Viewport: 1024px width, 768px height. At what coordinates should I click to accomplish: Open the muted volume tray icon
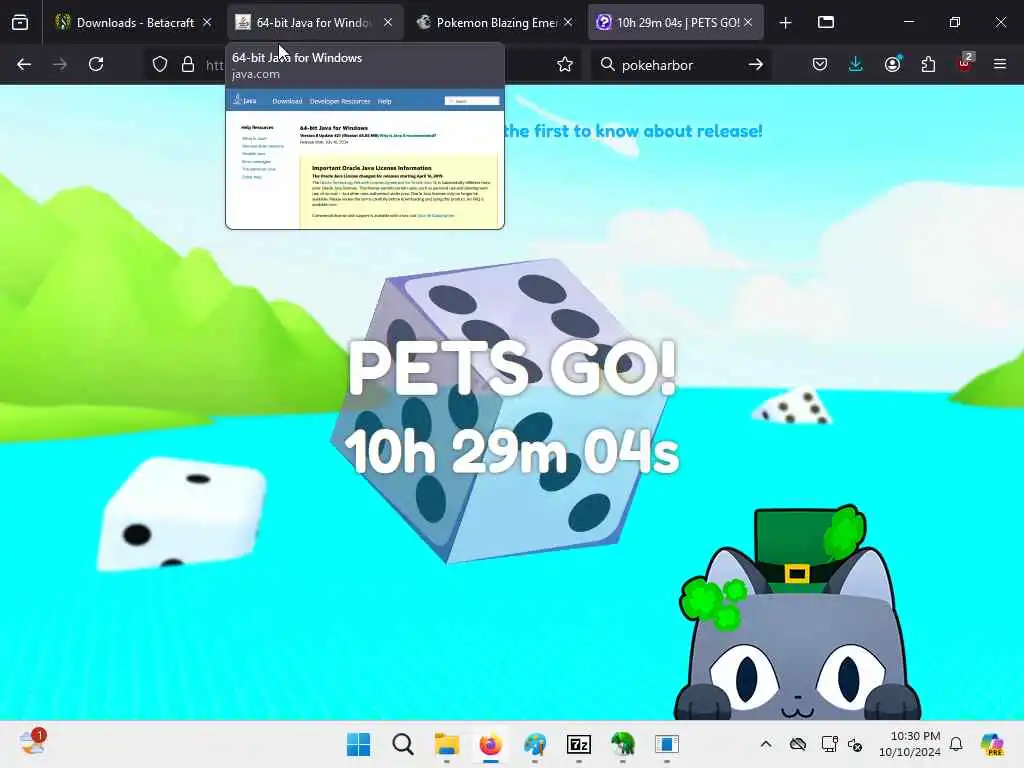click(x=856, y=744)
